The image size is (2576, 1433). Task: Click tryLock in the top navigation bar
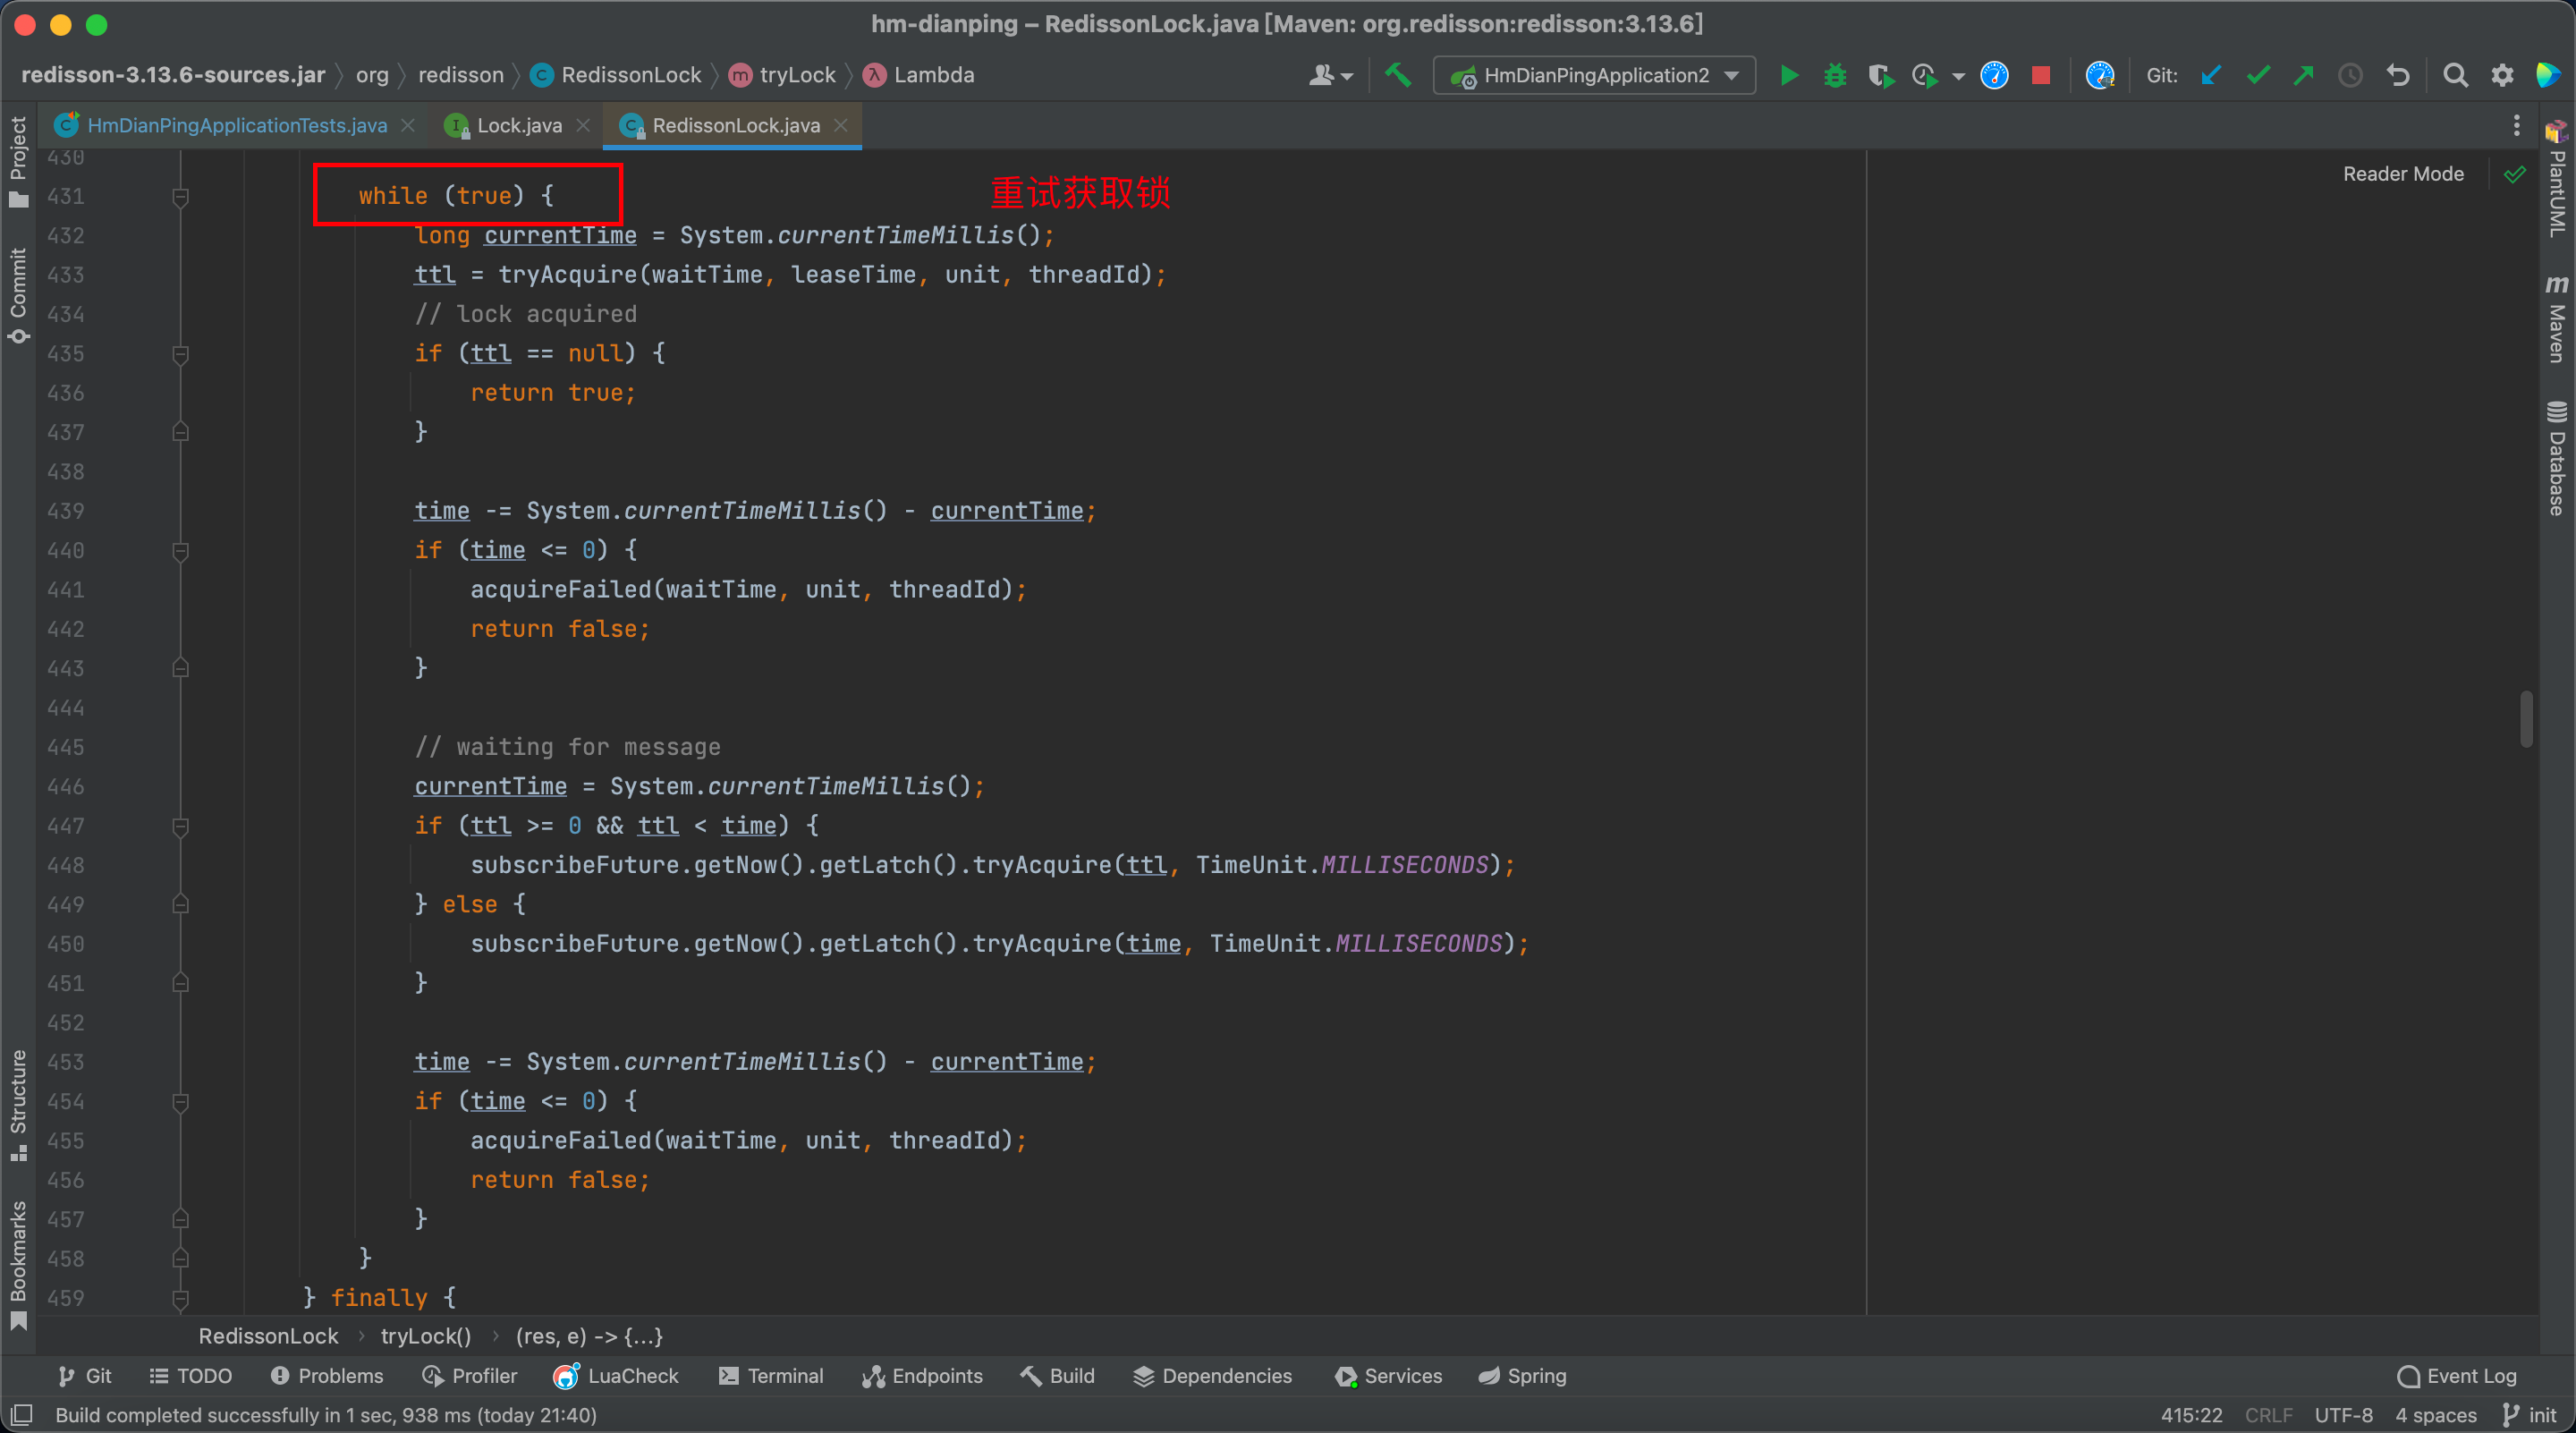click(783, 75)
